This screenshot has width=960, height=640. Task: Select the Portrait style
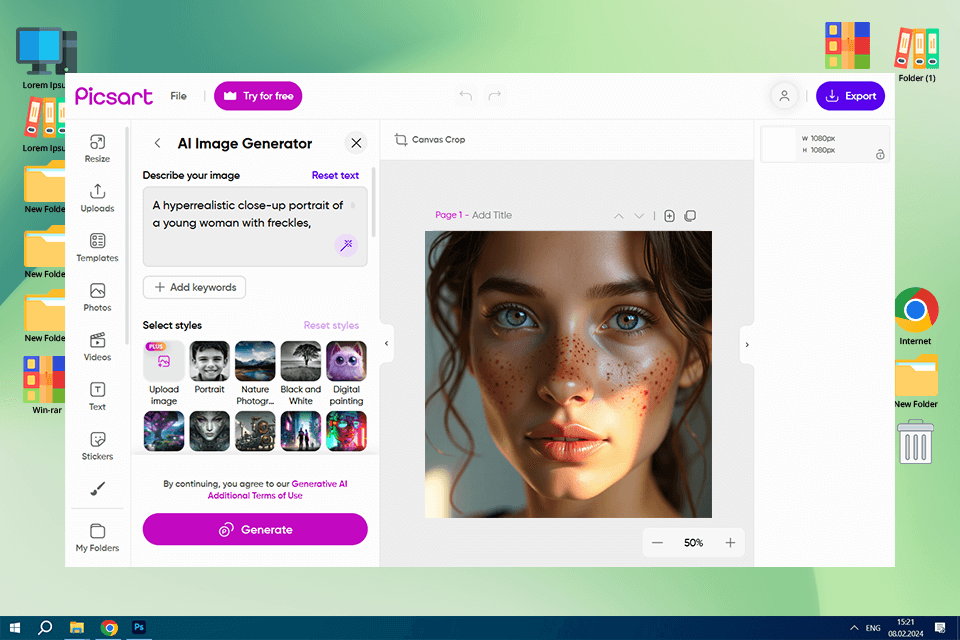209,367
